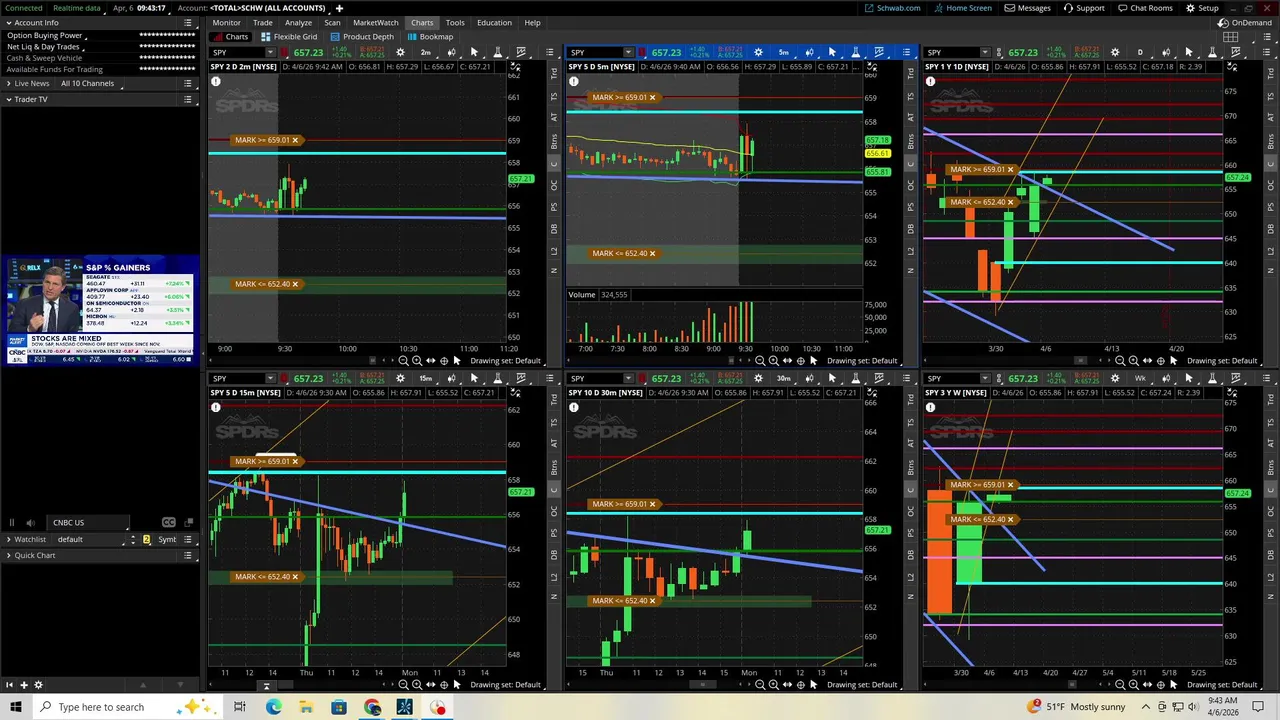Remove MARK >= 659.01 alert on 2m chart
Screen dimensions: 1280x720
coord(295,140)
